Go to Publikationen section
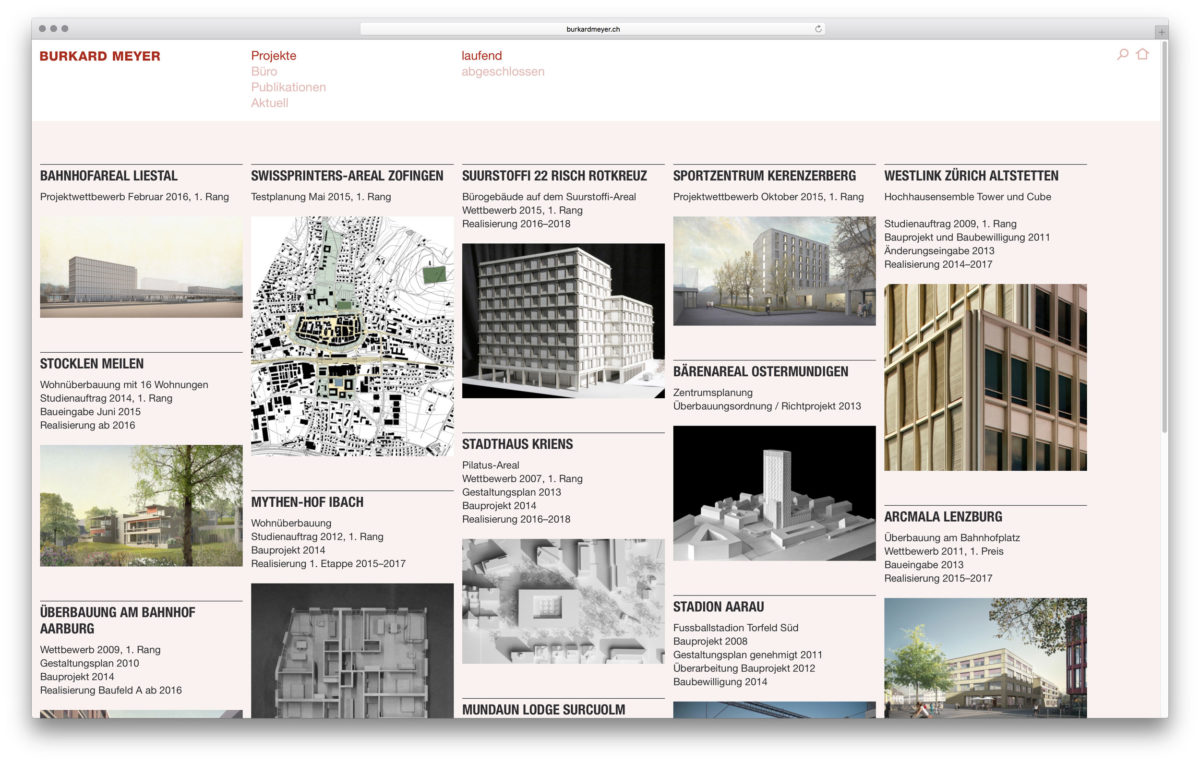 [288, 87]
